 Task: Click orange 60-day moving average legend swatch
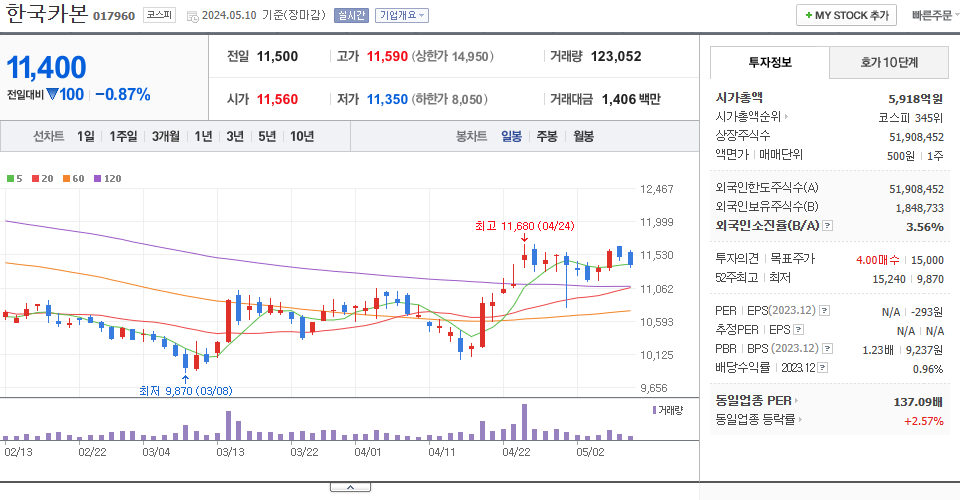[66, 179]
